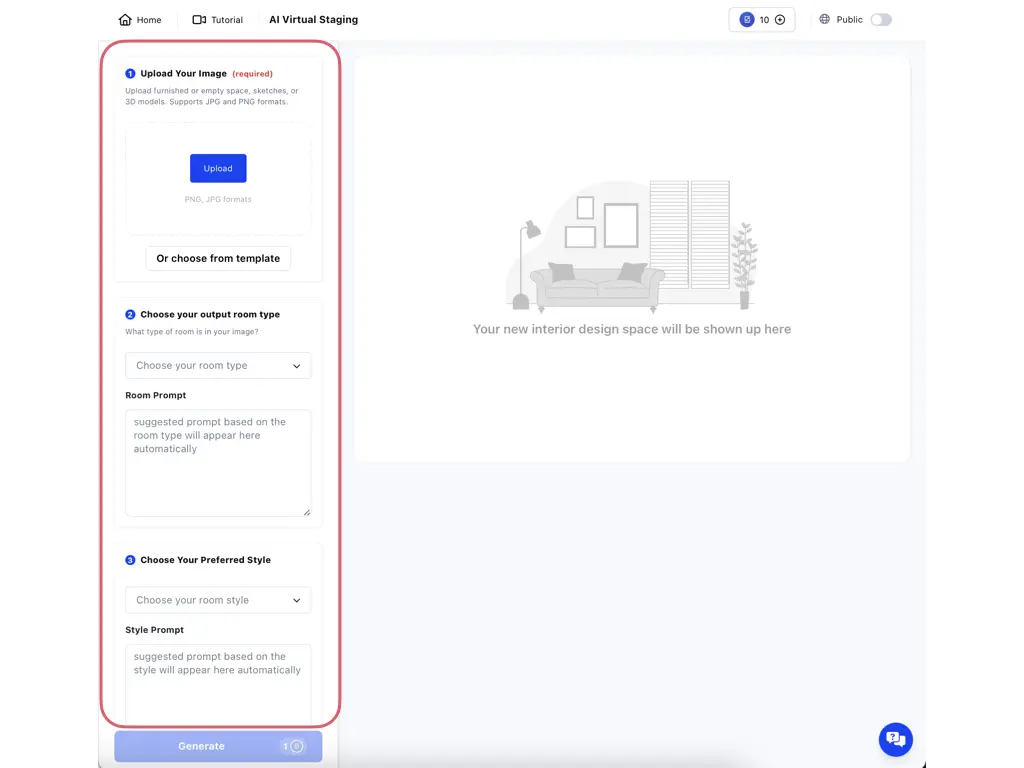The width and height of the screenshot is (1024, 768).
Task: Open the room type dropdown
Action: pyautogui.click(x=218, y=366)
